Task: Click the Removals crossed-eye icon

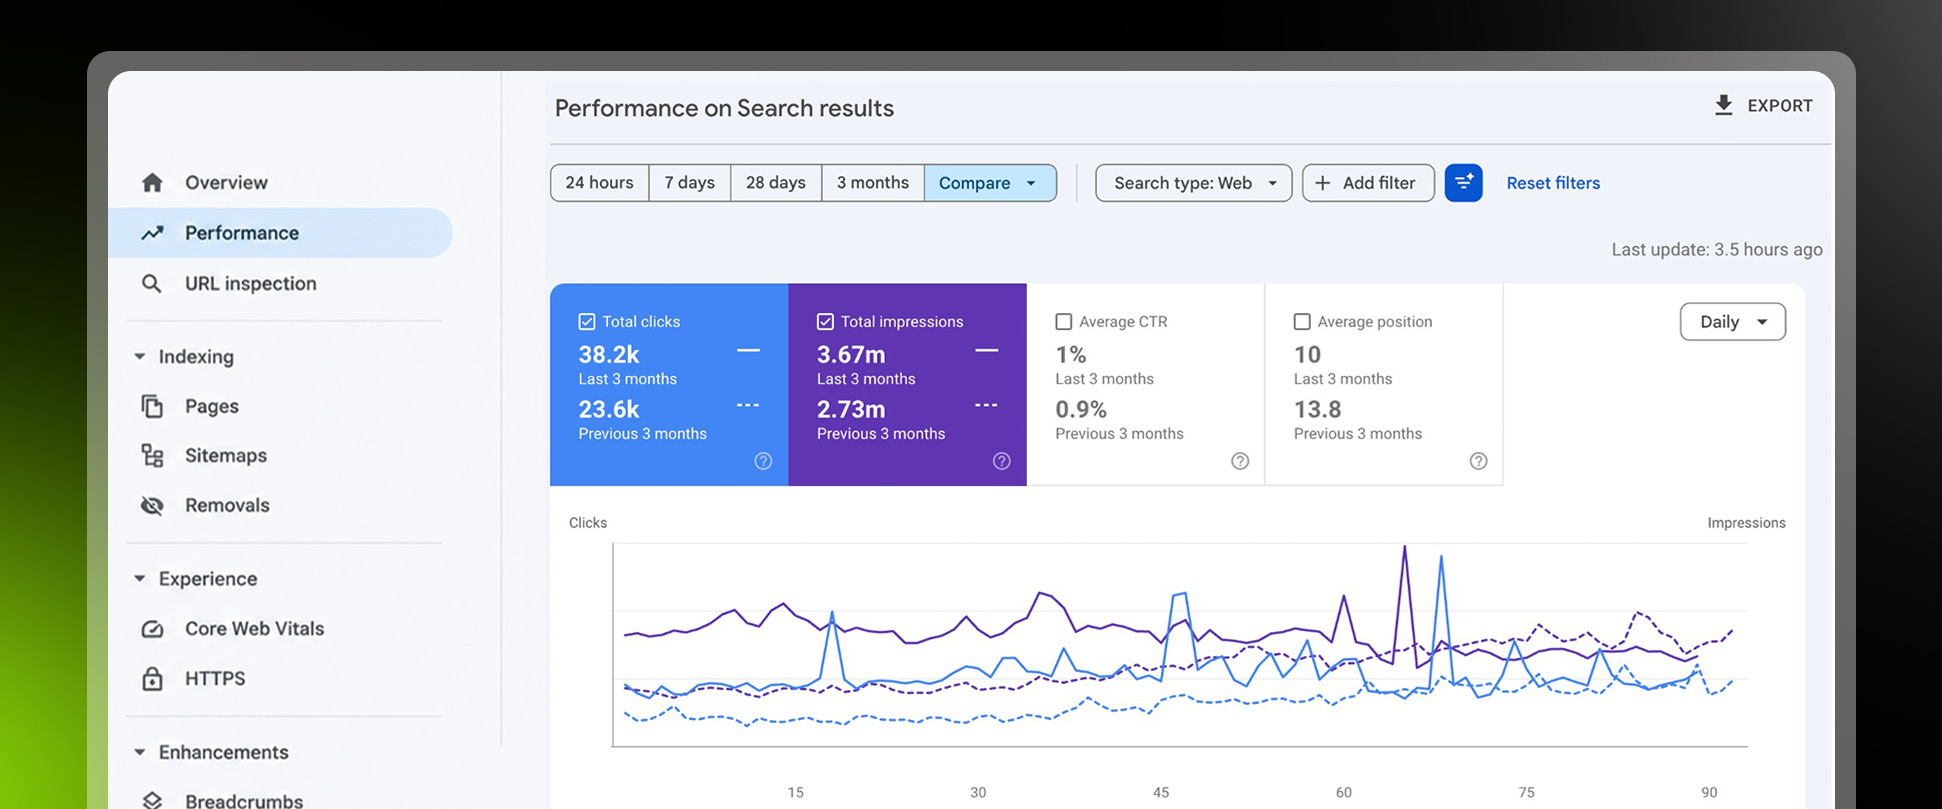Action: tap(152, 506)
